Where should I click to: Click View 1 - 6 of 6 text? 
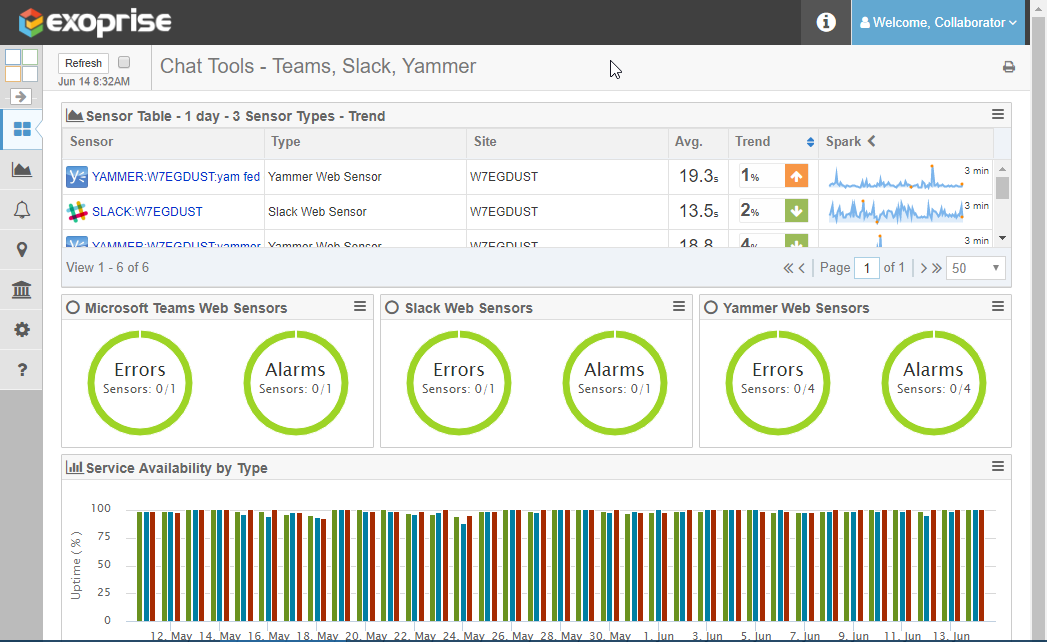point(108,268)
